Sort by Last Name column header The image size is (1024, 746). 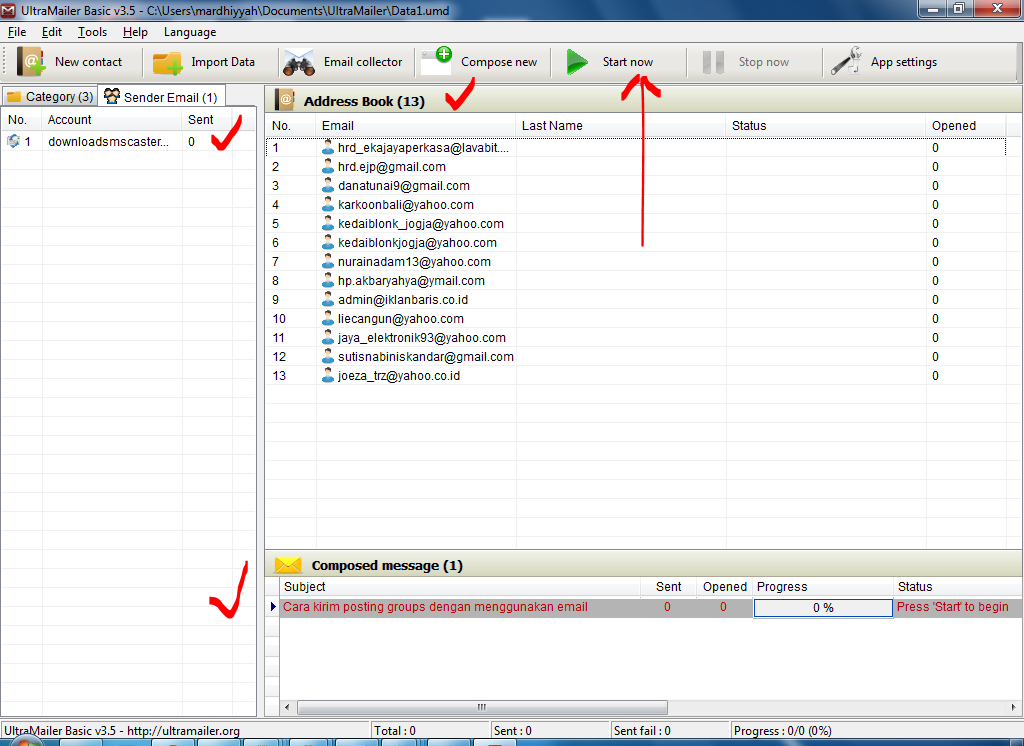point(620,125)
